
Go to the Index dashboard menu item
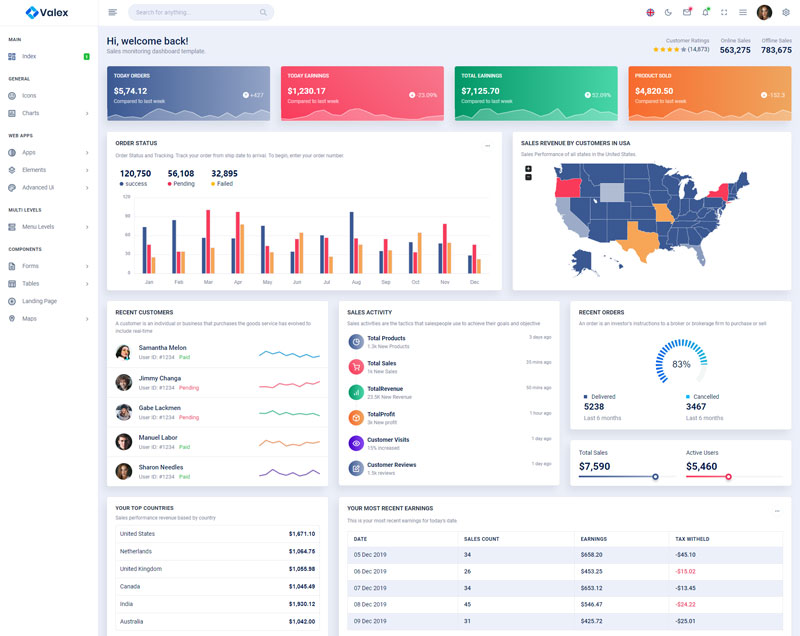(30, 56)
